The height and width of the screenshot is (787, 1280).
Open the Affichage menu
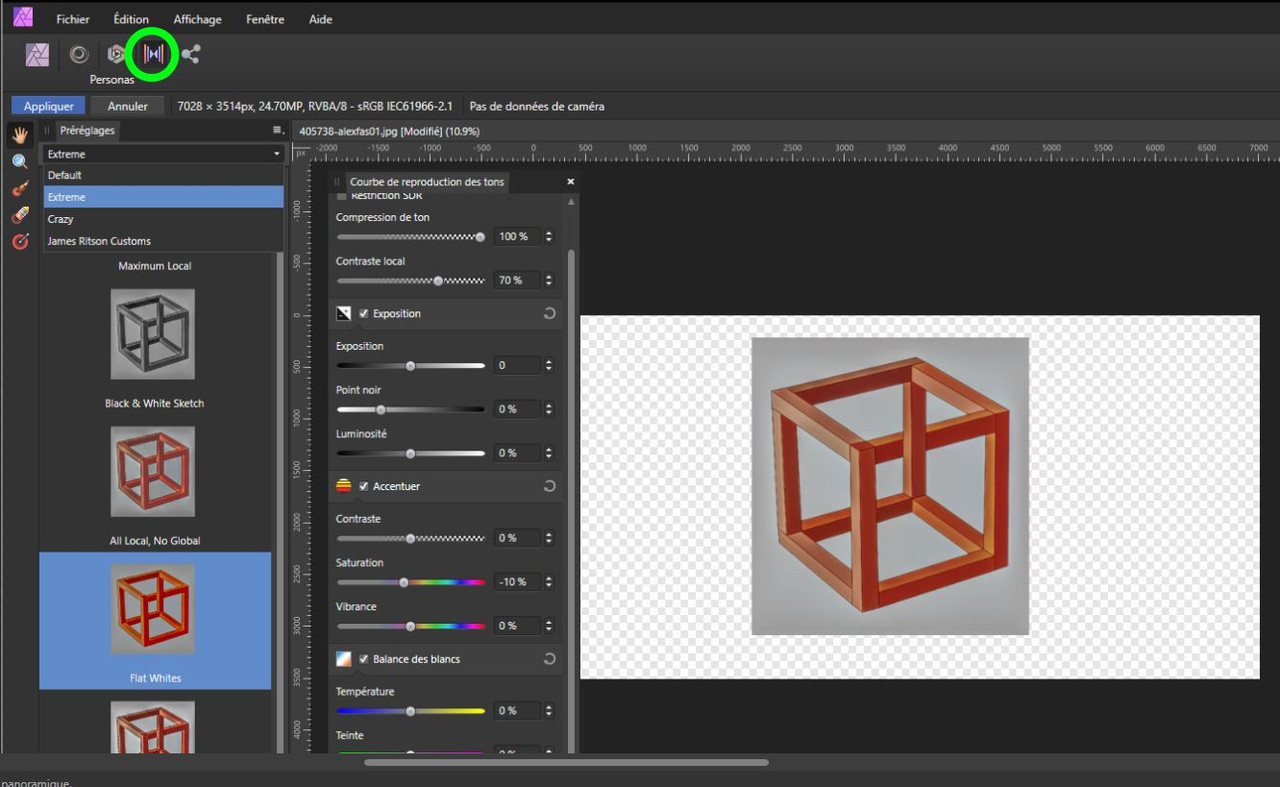tap(197, 19)
